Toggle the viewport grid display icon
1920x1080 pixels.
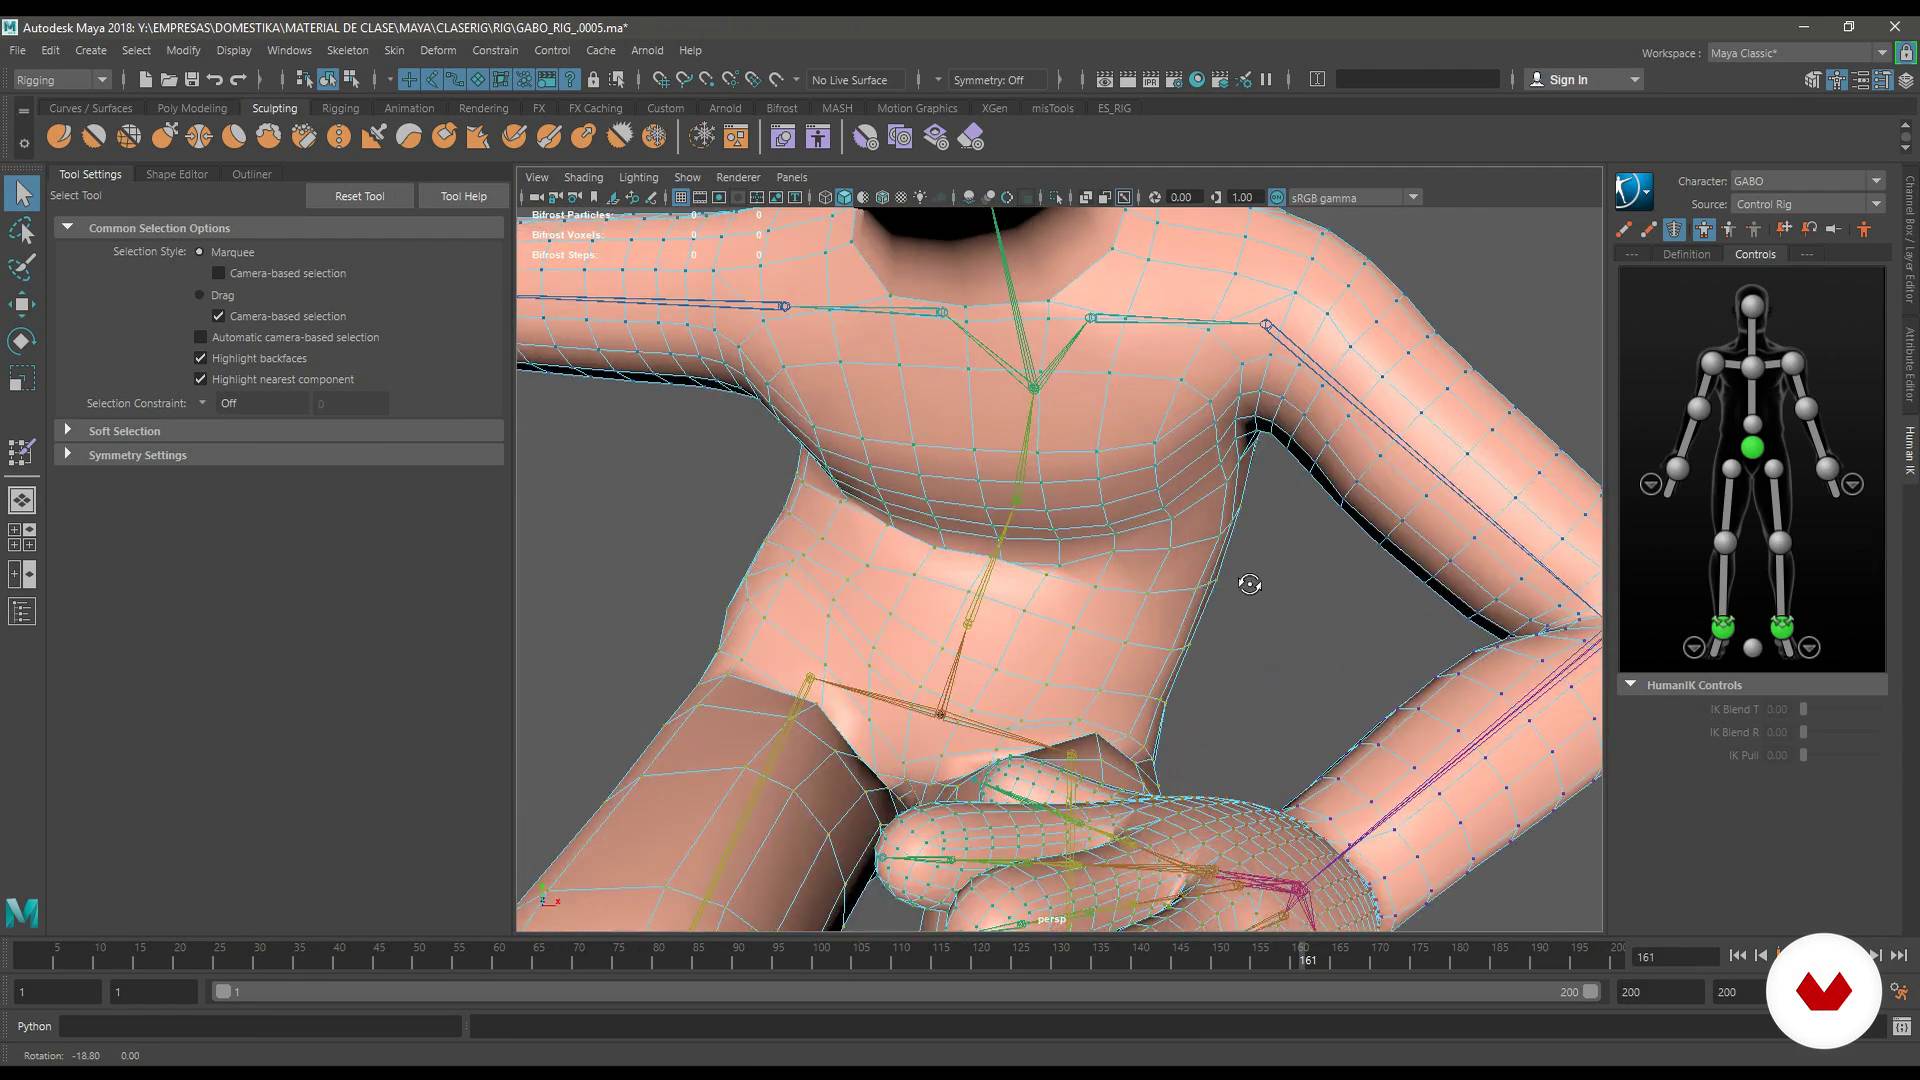click(x=680, y=197)
